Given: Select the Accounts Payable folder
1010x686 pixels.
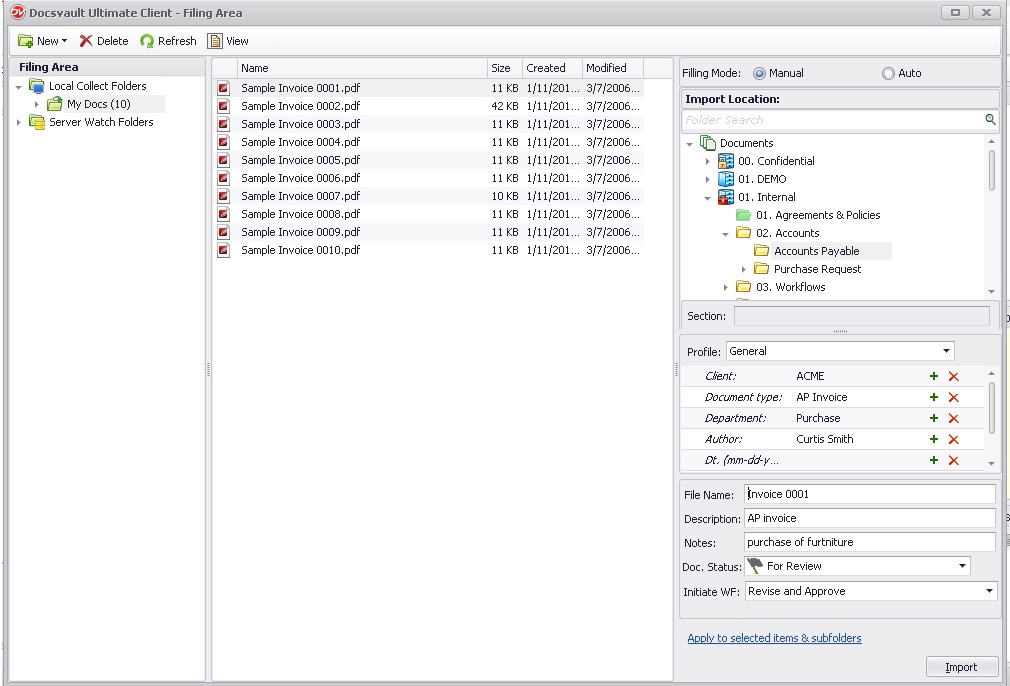Looking at the screenshot, I should (x=816, y=251).
